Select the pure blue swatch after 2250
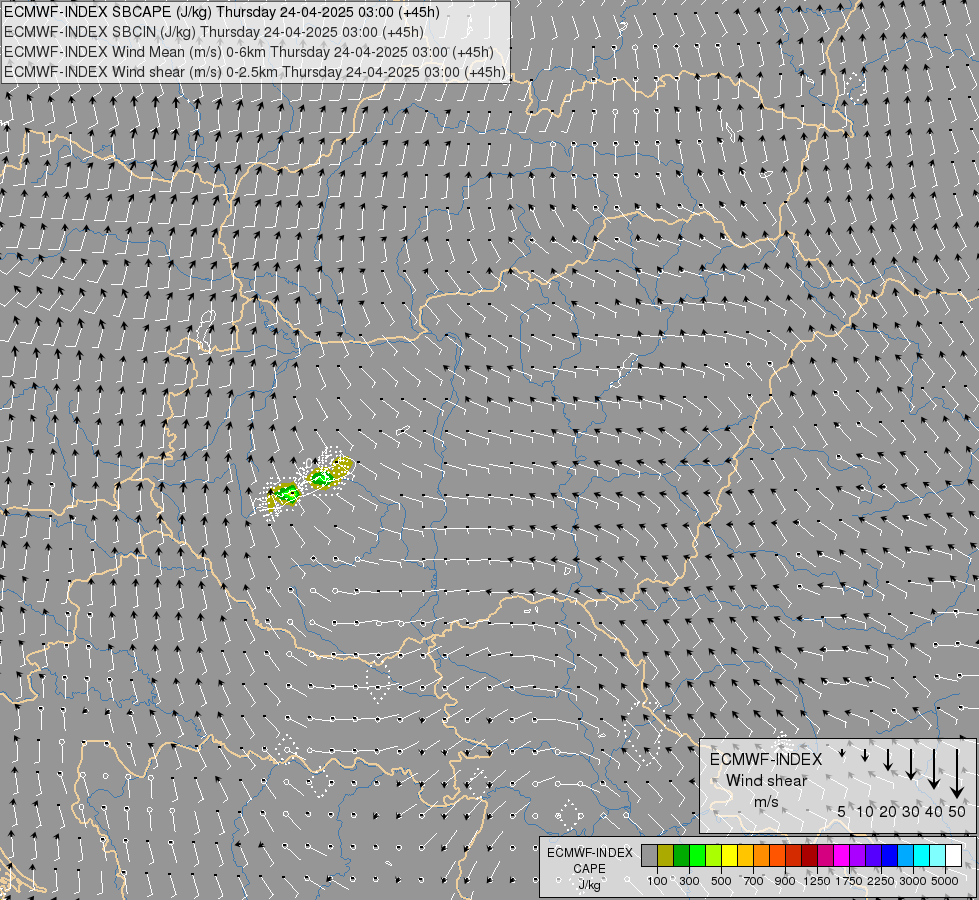The image size is (979, 900). pos(889,856)
